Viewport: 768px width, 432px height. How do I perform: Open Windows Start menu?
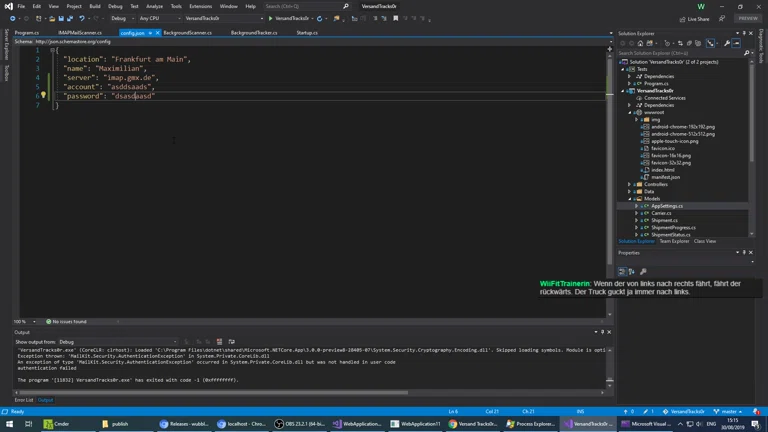(9, 424)
